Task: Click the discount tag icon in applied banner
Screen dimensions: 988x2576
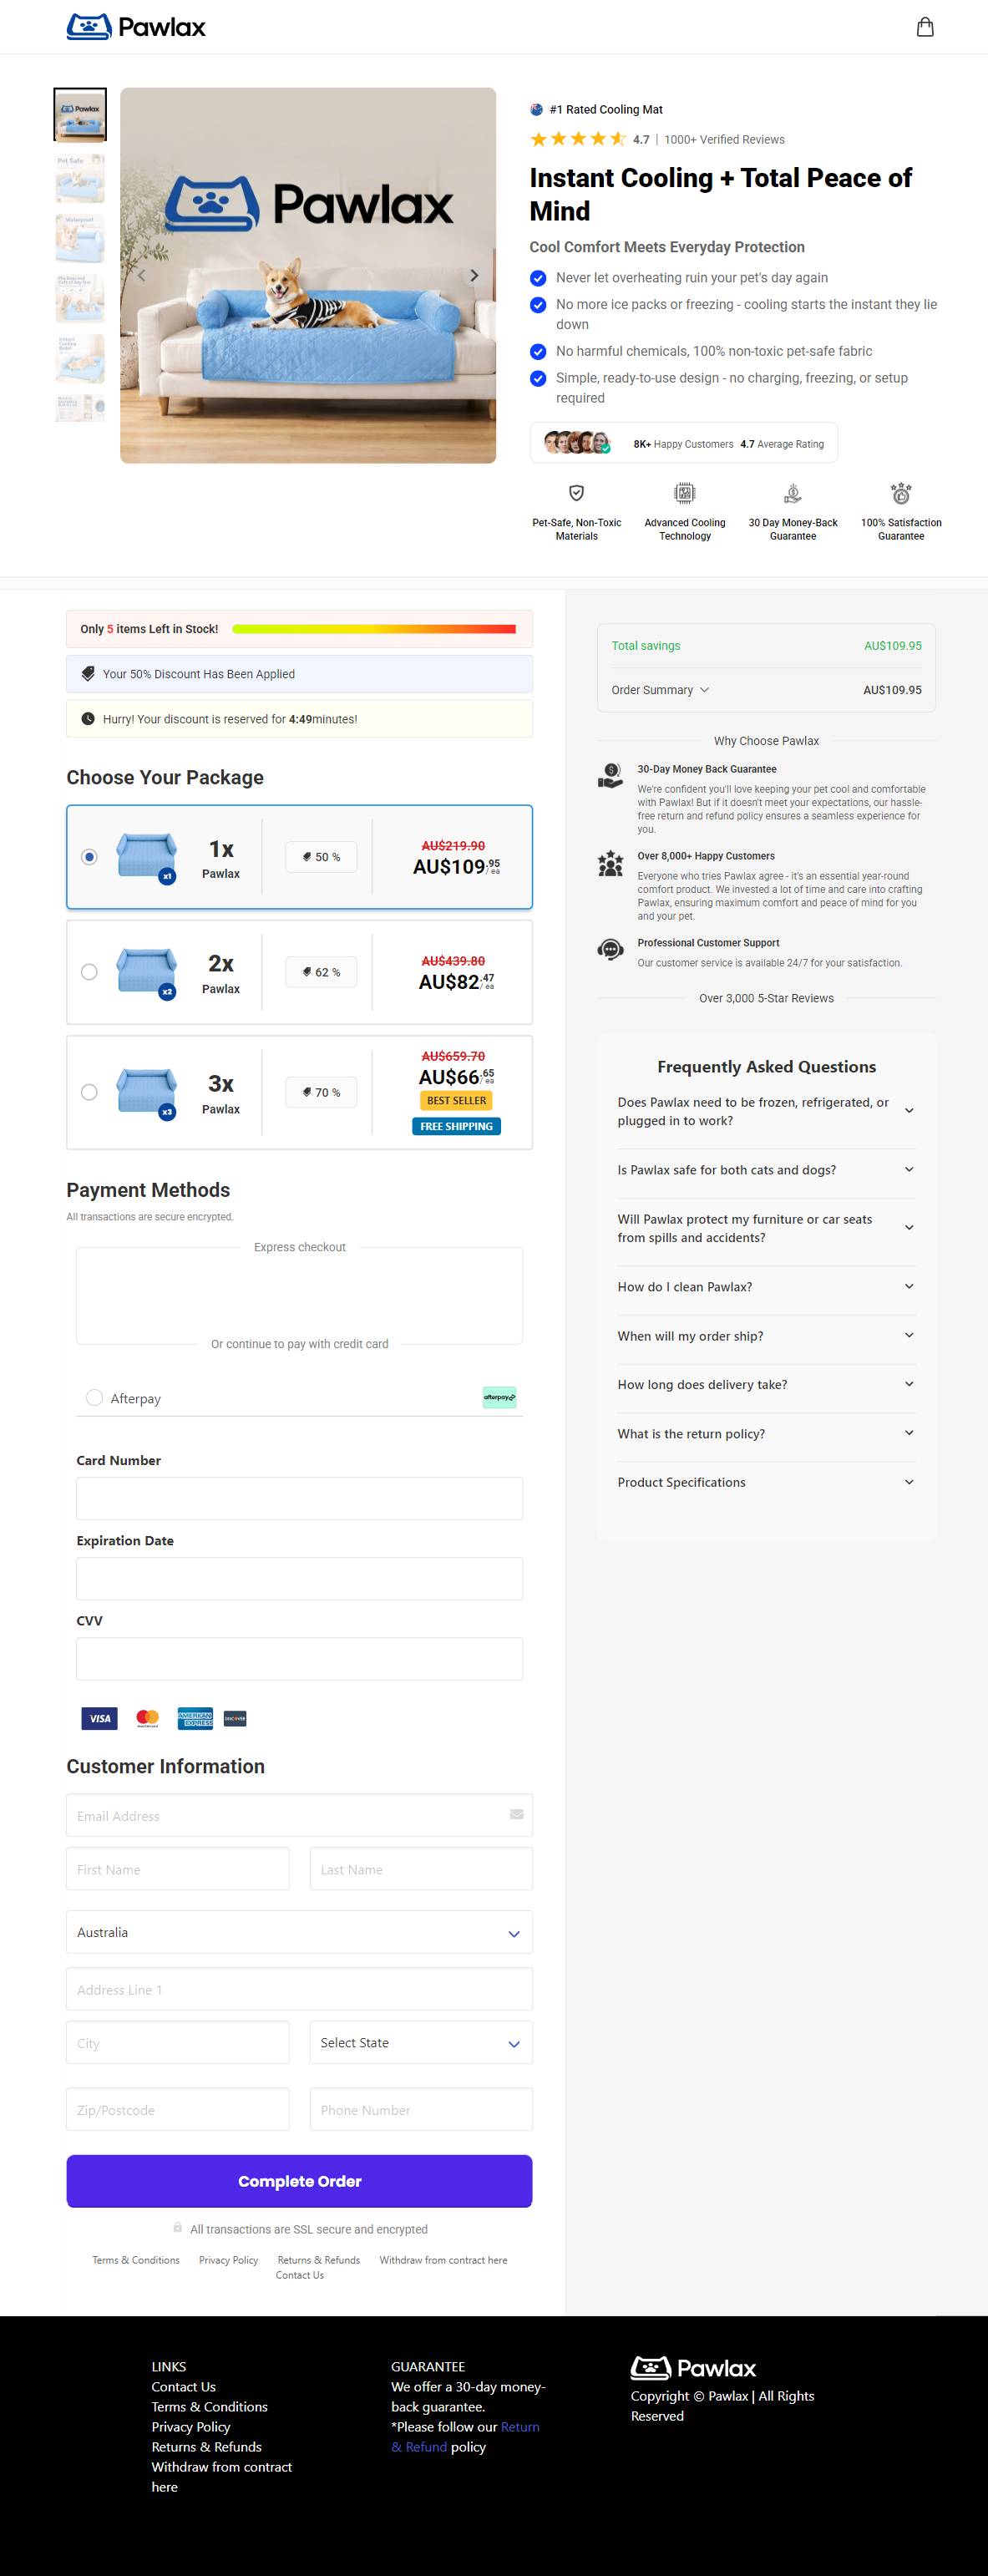Action: [88, 674]
